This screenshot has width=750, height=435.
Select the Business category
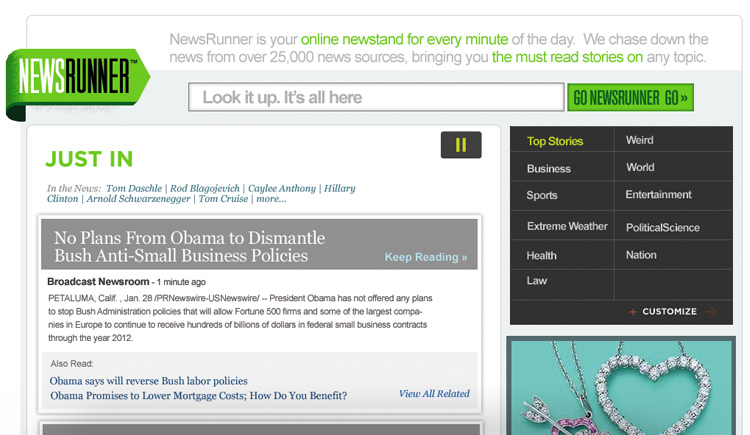[x=549, y=168]
